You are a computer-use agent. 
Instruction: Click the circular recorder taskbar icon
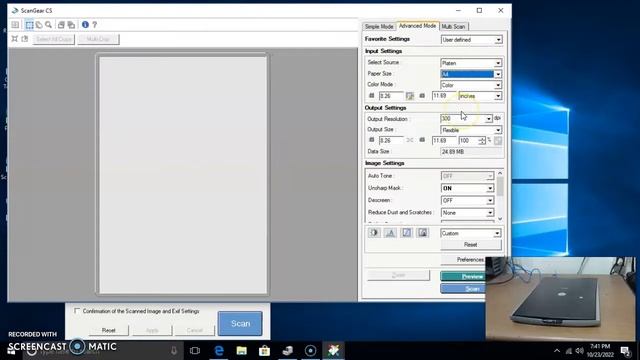click(310, 350)
